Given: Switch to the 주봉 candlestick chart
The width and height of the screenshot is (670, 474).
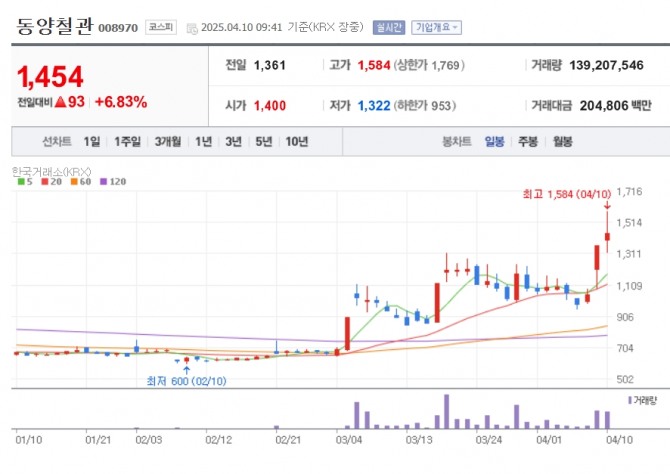Looking at the screenshot, I should [x=528, y=141].
